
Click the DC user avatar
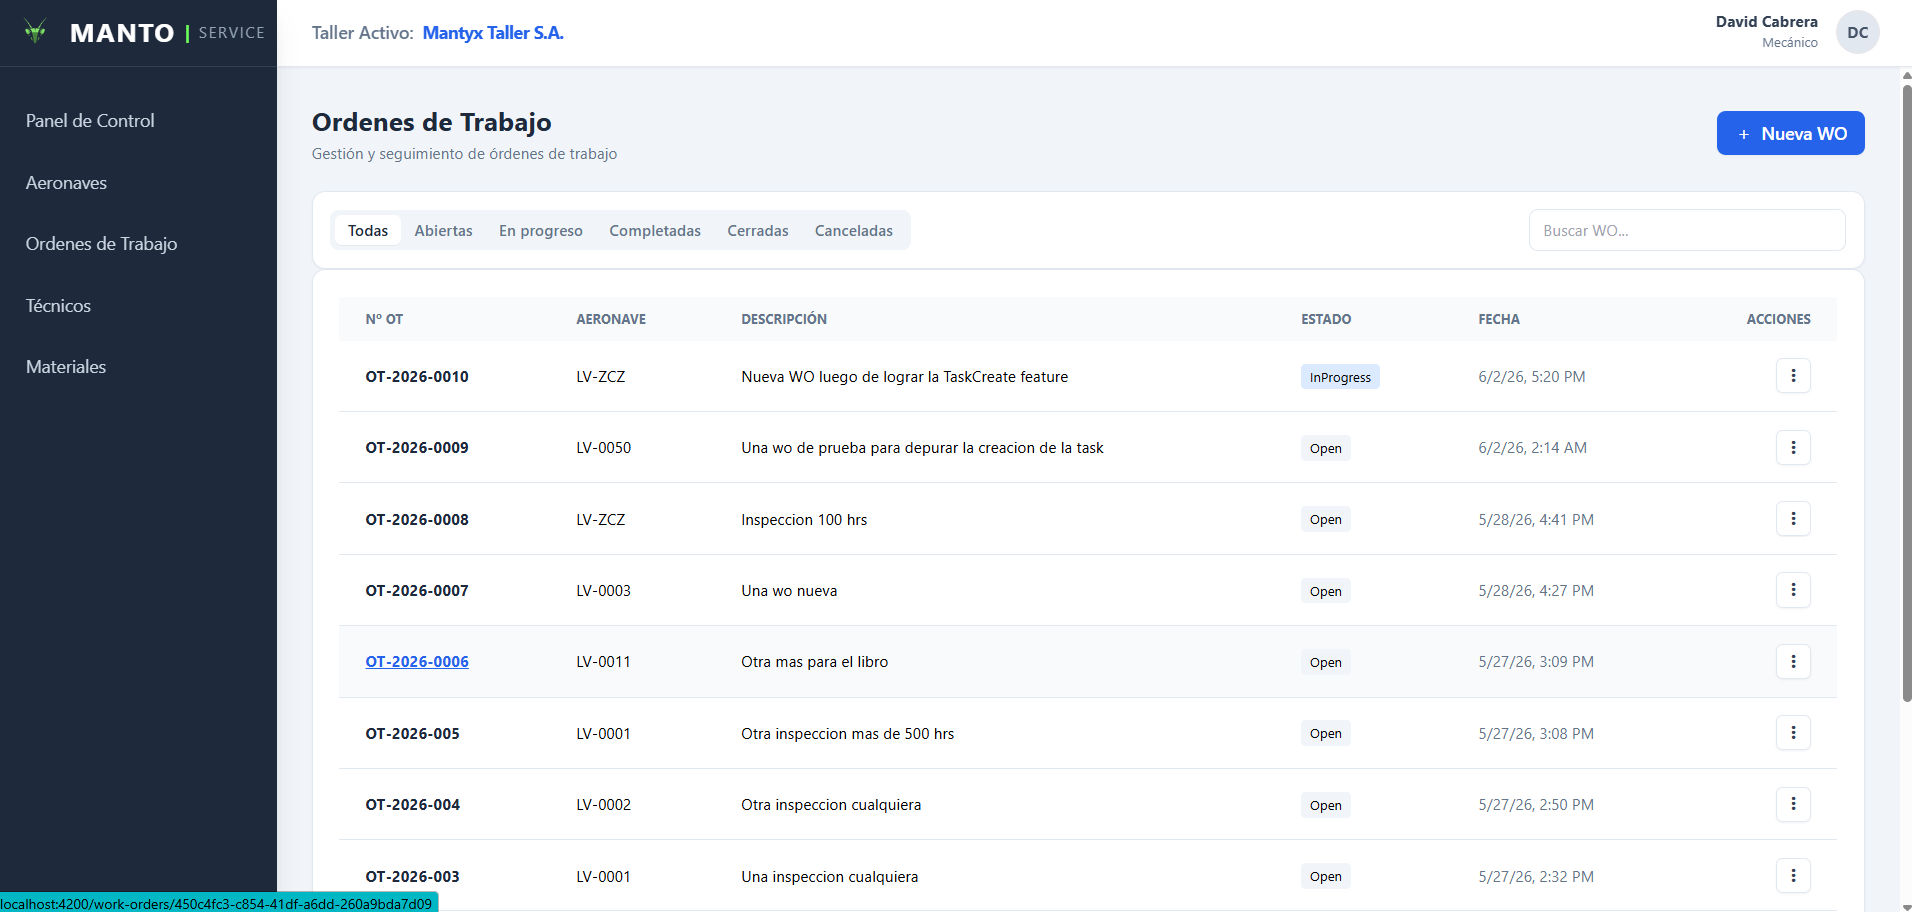1857,32
